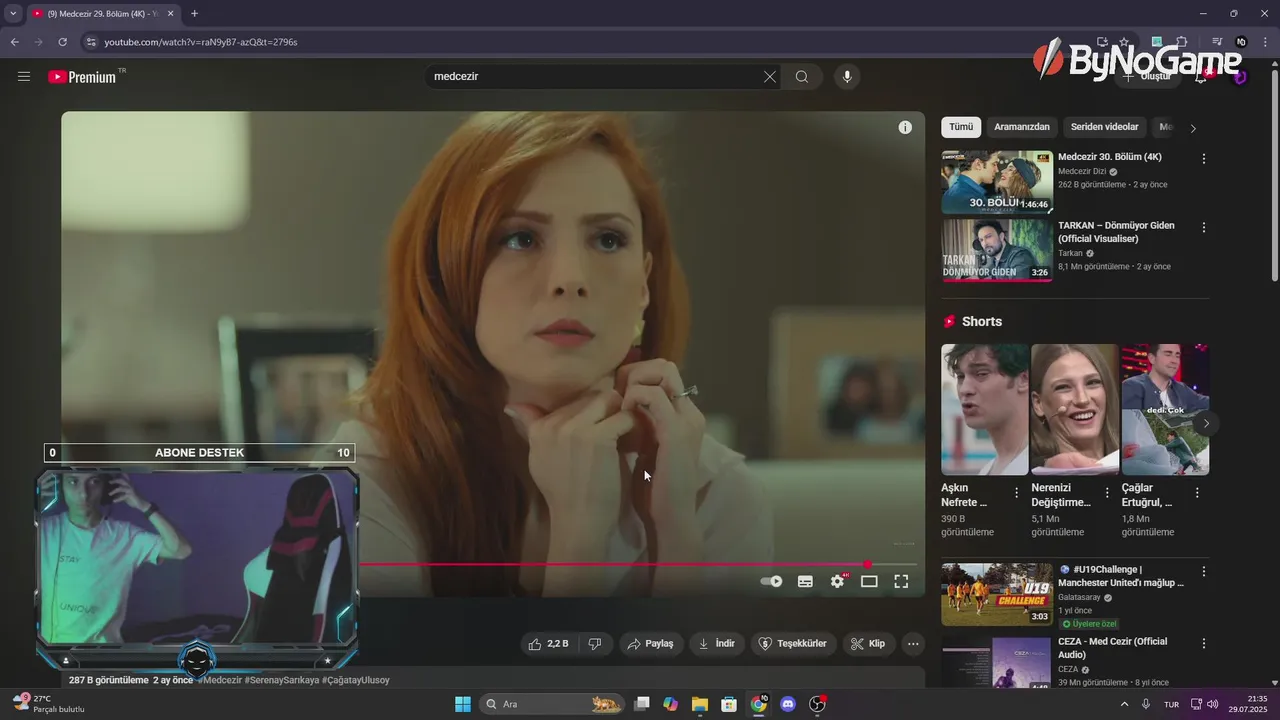The image size is (1280, 720).
Task: Reload the page with the browser refresh icon
Action: (62, 42)
